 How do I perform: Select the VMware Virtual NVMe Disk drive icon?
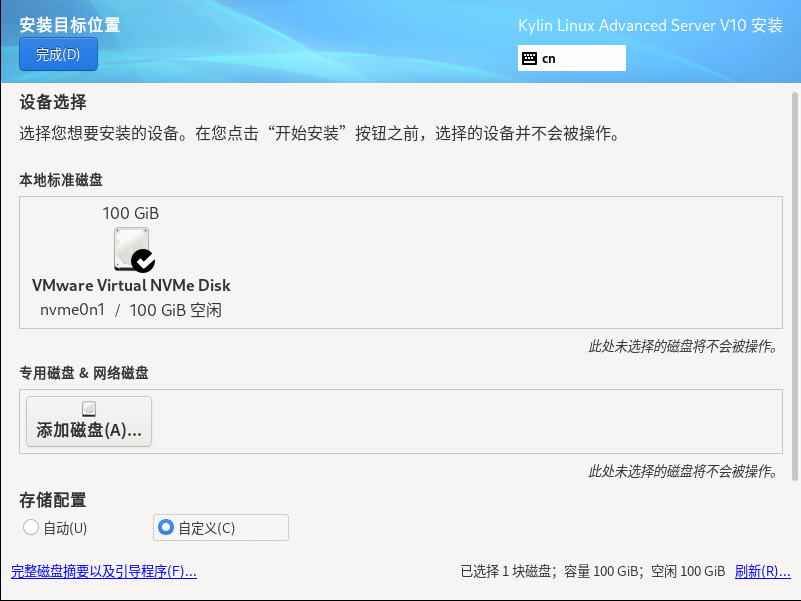pos(132,249)
